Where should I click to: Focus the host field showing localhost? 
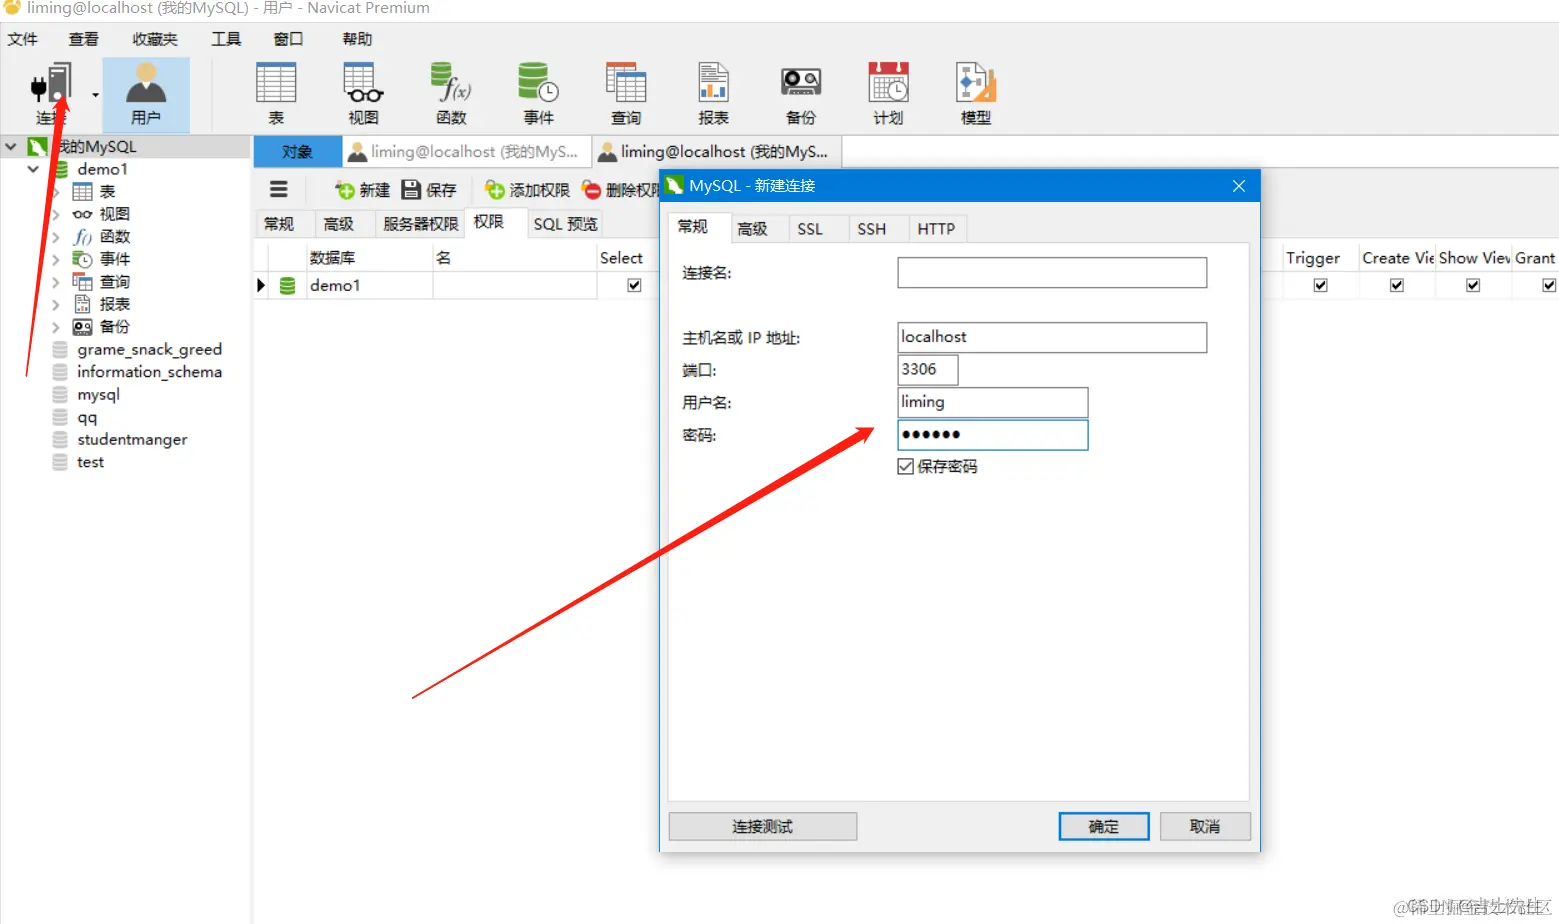(x=1052, y=337)
